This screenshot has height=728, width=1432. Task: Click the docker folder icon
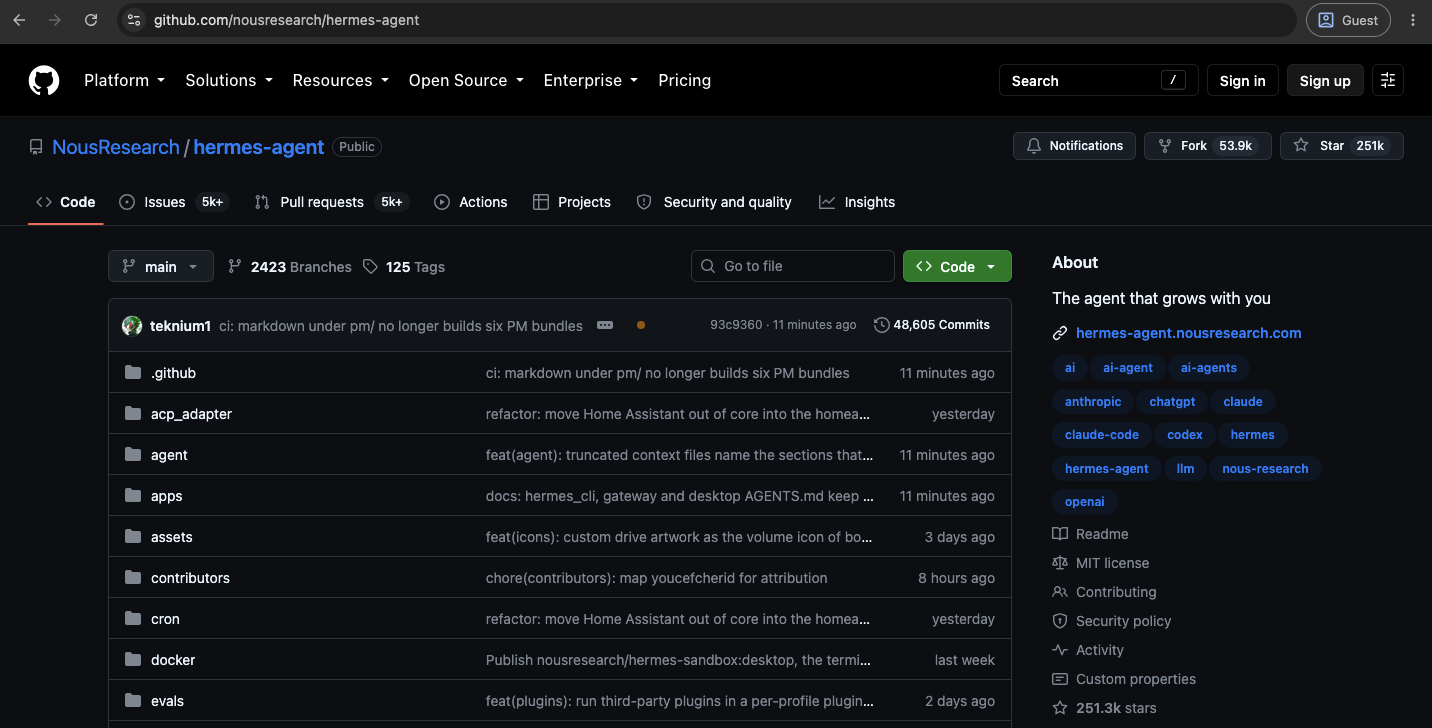point(133,660)
